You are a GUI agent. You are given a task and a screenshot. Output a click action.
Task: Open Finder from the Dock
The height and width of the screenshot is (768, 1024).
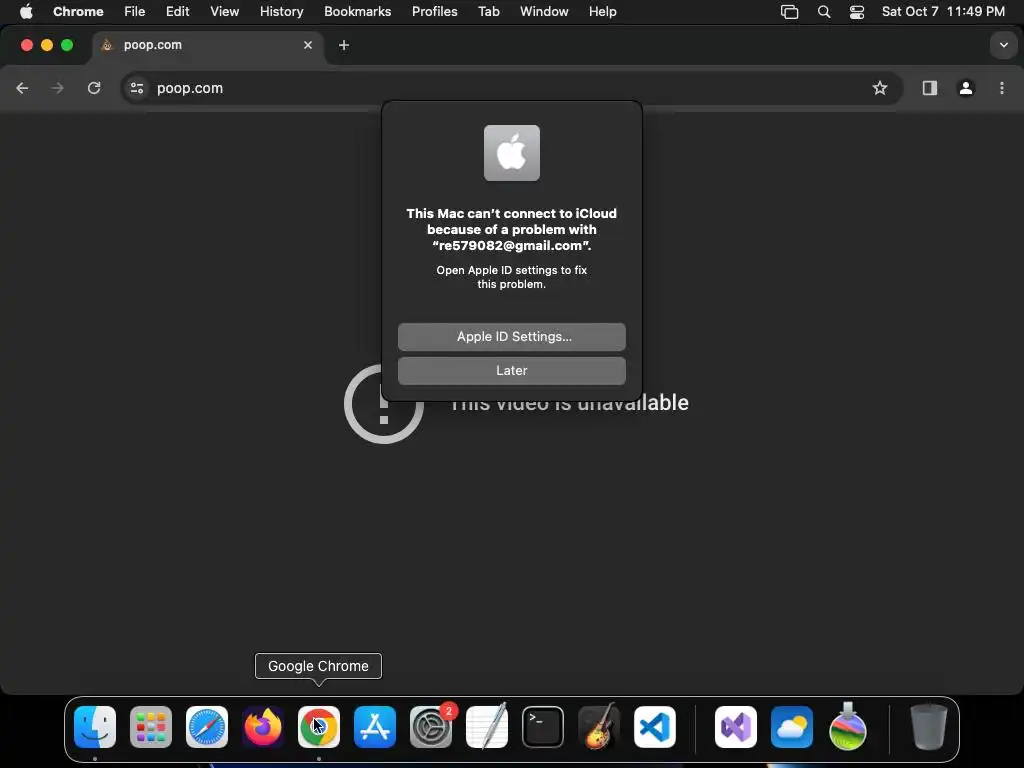95,727
